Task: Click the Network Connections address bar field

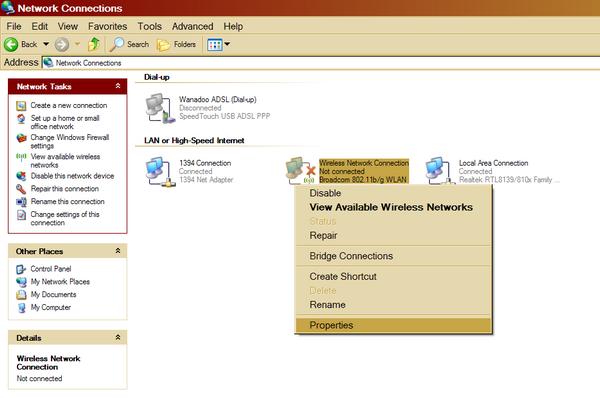Action: pyautogui.click(x=321, y=63)
